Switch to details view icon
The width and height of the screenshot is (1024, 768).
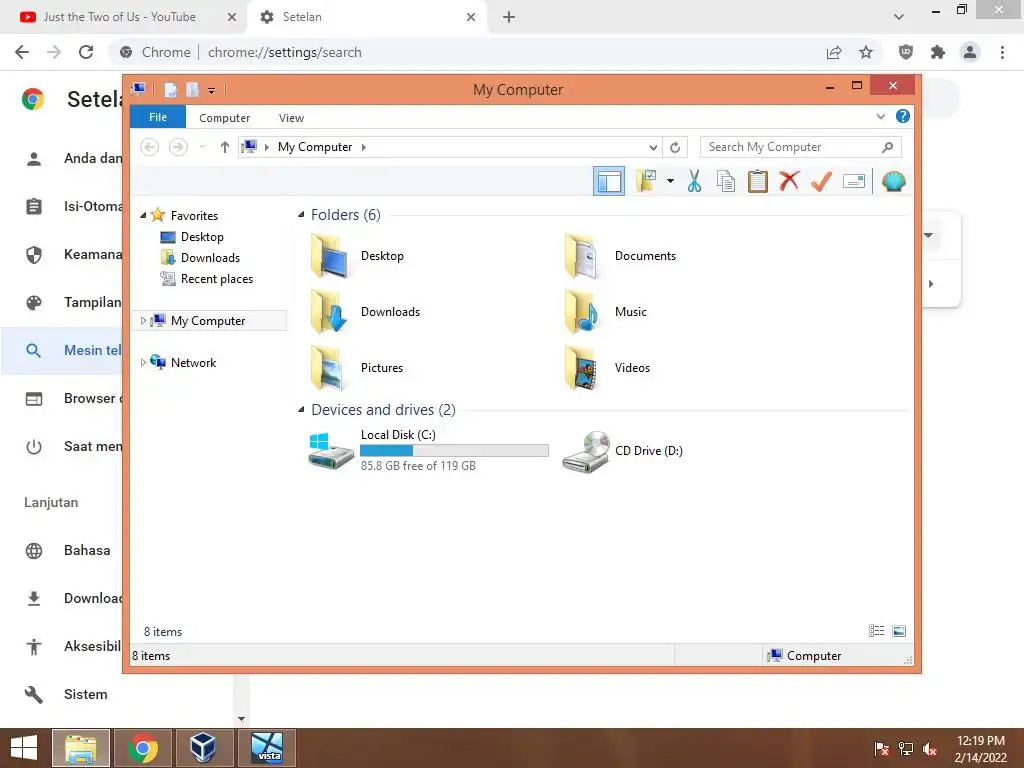(876, 630)
